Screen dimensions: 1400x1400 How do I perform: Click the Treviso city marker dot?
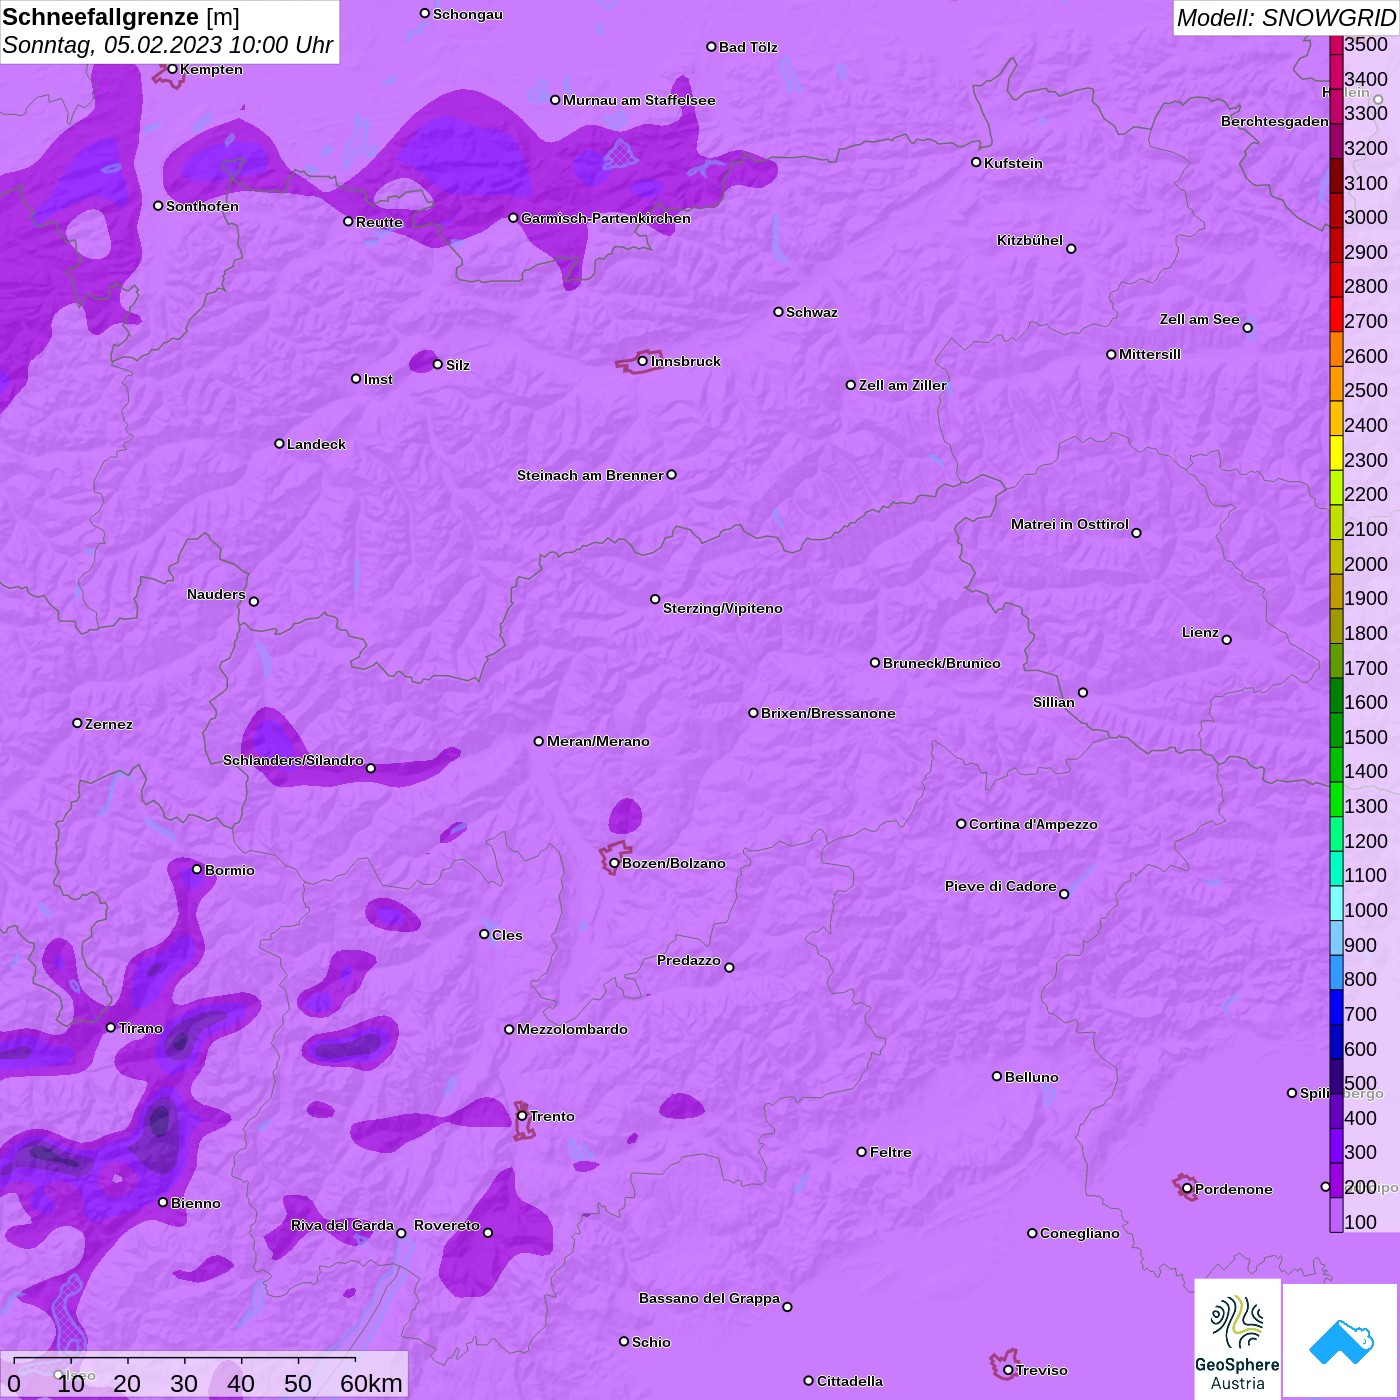tap(1008, 1370)
